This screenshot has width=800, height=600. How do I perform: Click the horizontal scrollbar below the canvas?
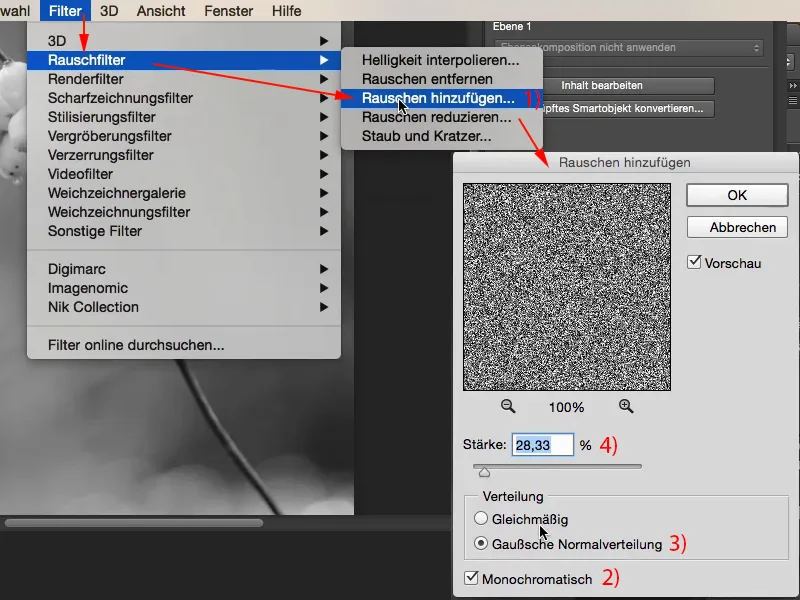tap(134, 523)
